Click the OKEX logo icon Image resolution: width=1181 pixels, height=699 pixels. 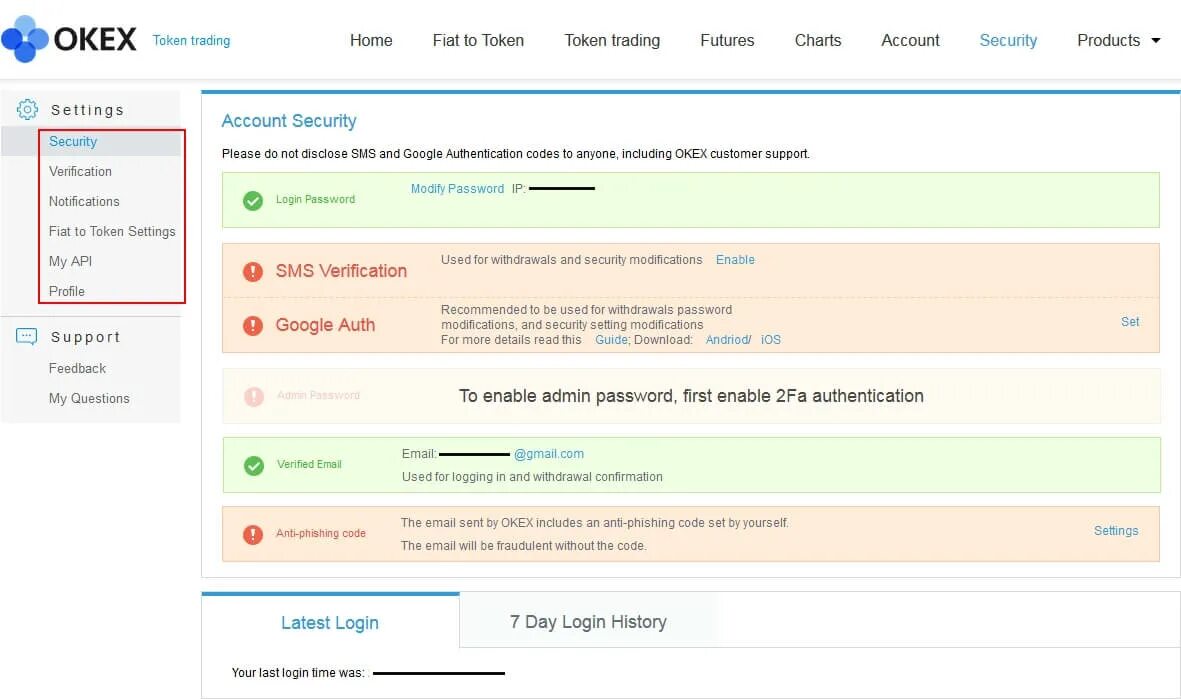(25, 39)
